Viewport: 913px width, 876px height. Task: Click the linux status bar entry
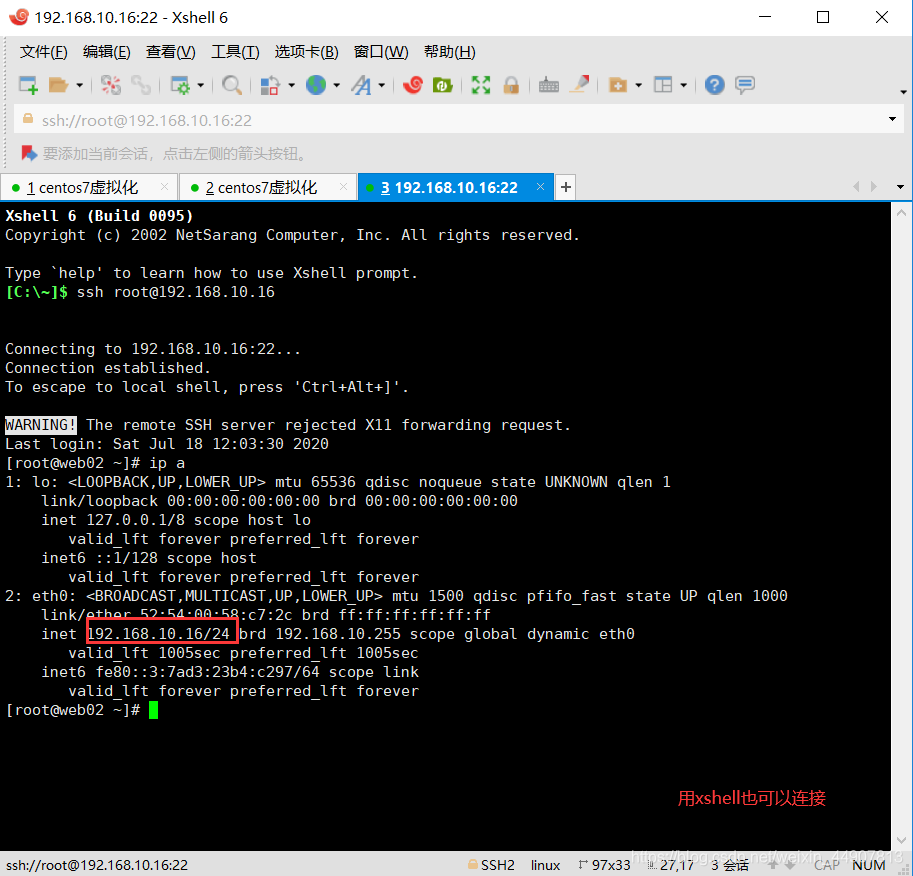pos(545,865)
